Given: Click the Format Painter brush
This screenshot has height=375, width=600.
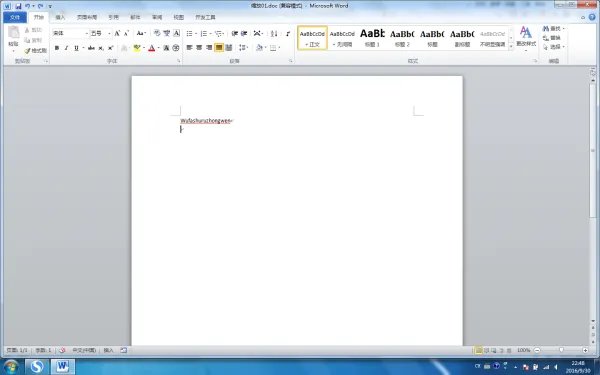Looking at the screenshot, I should [35, 51].
